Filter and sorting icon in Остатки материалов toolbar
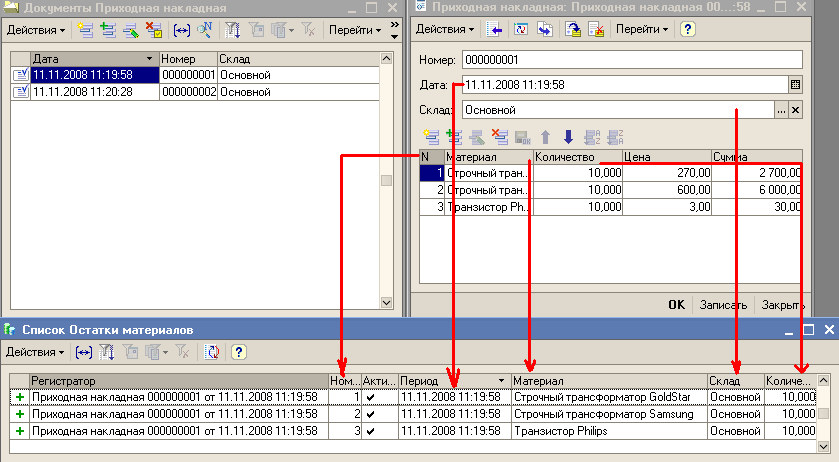This screenshot has height=462, width=839. click(x=106, y=352)
